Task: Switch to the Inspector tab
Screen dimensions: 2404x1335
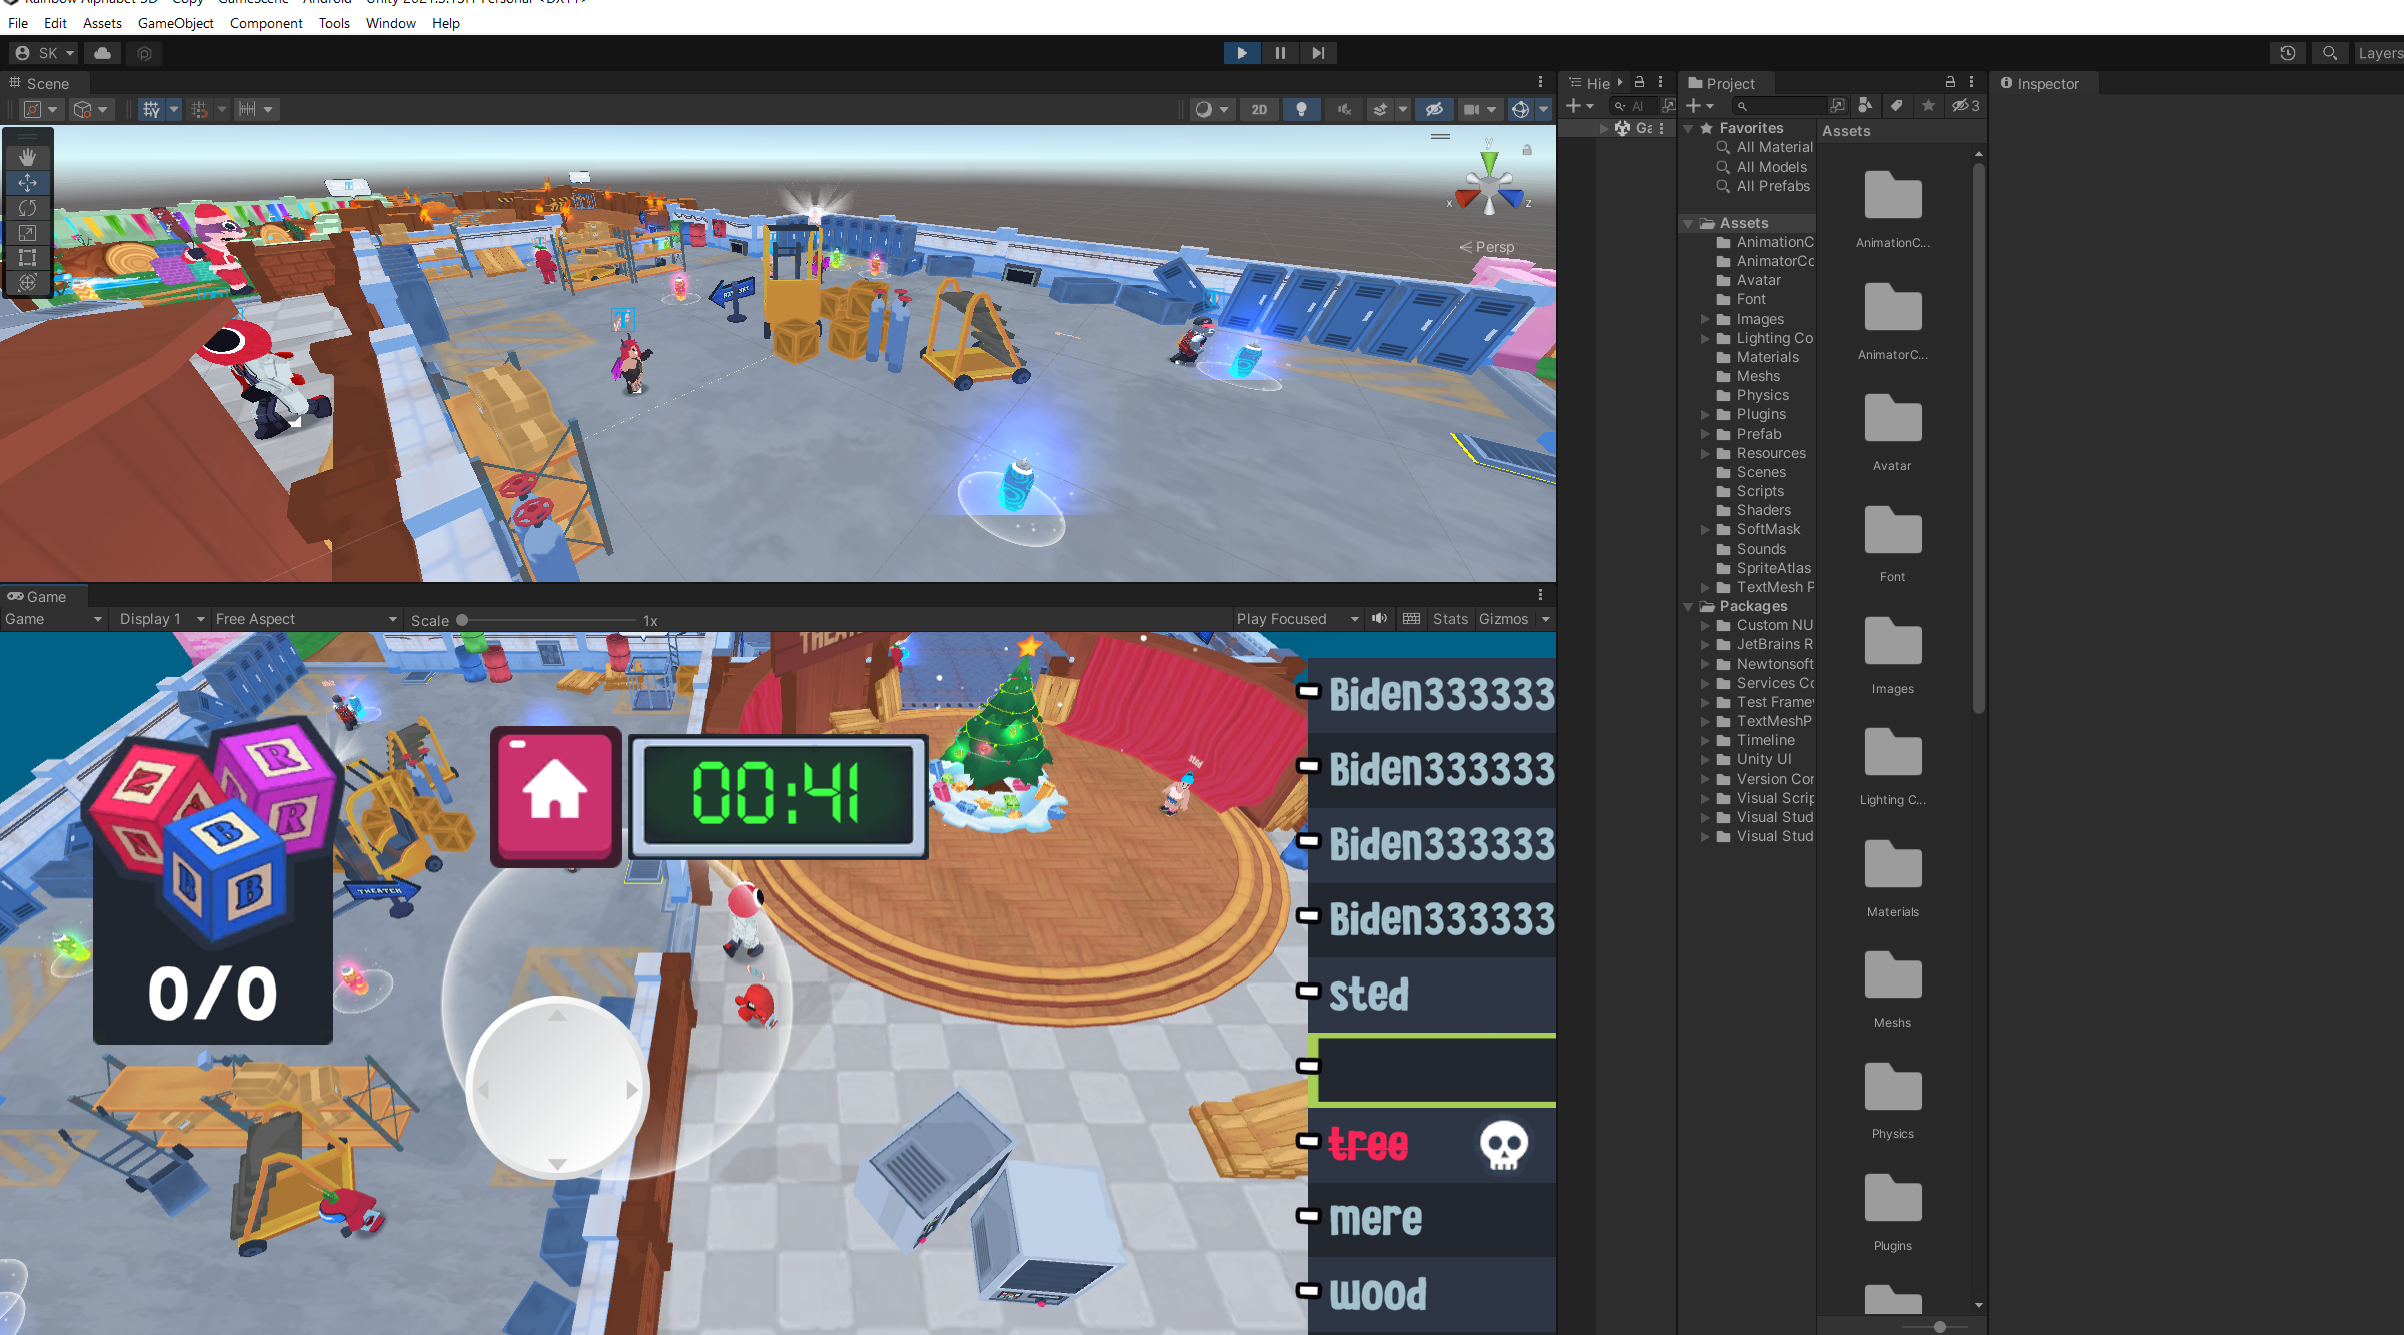Action: (2040, 83)
